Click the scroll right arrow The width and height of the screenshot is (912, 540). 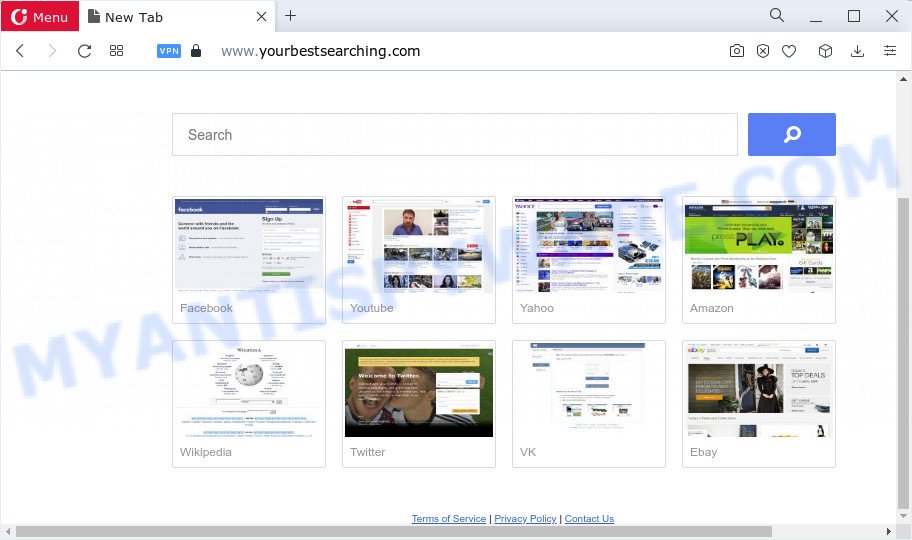[889, 531]
